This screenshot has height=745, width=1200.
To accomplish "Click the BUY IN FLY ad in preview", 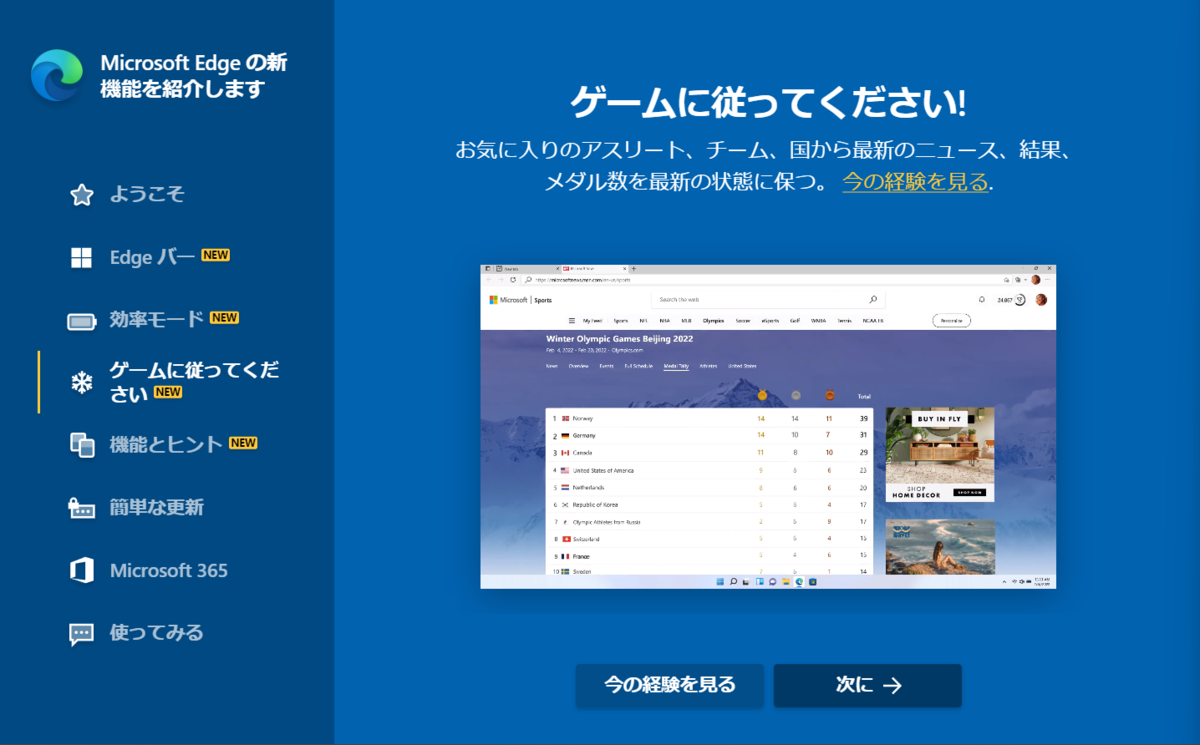I will [x=940, y=454].
